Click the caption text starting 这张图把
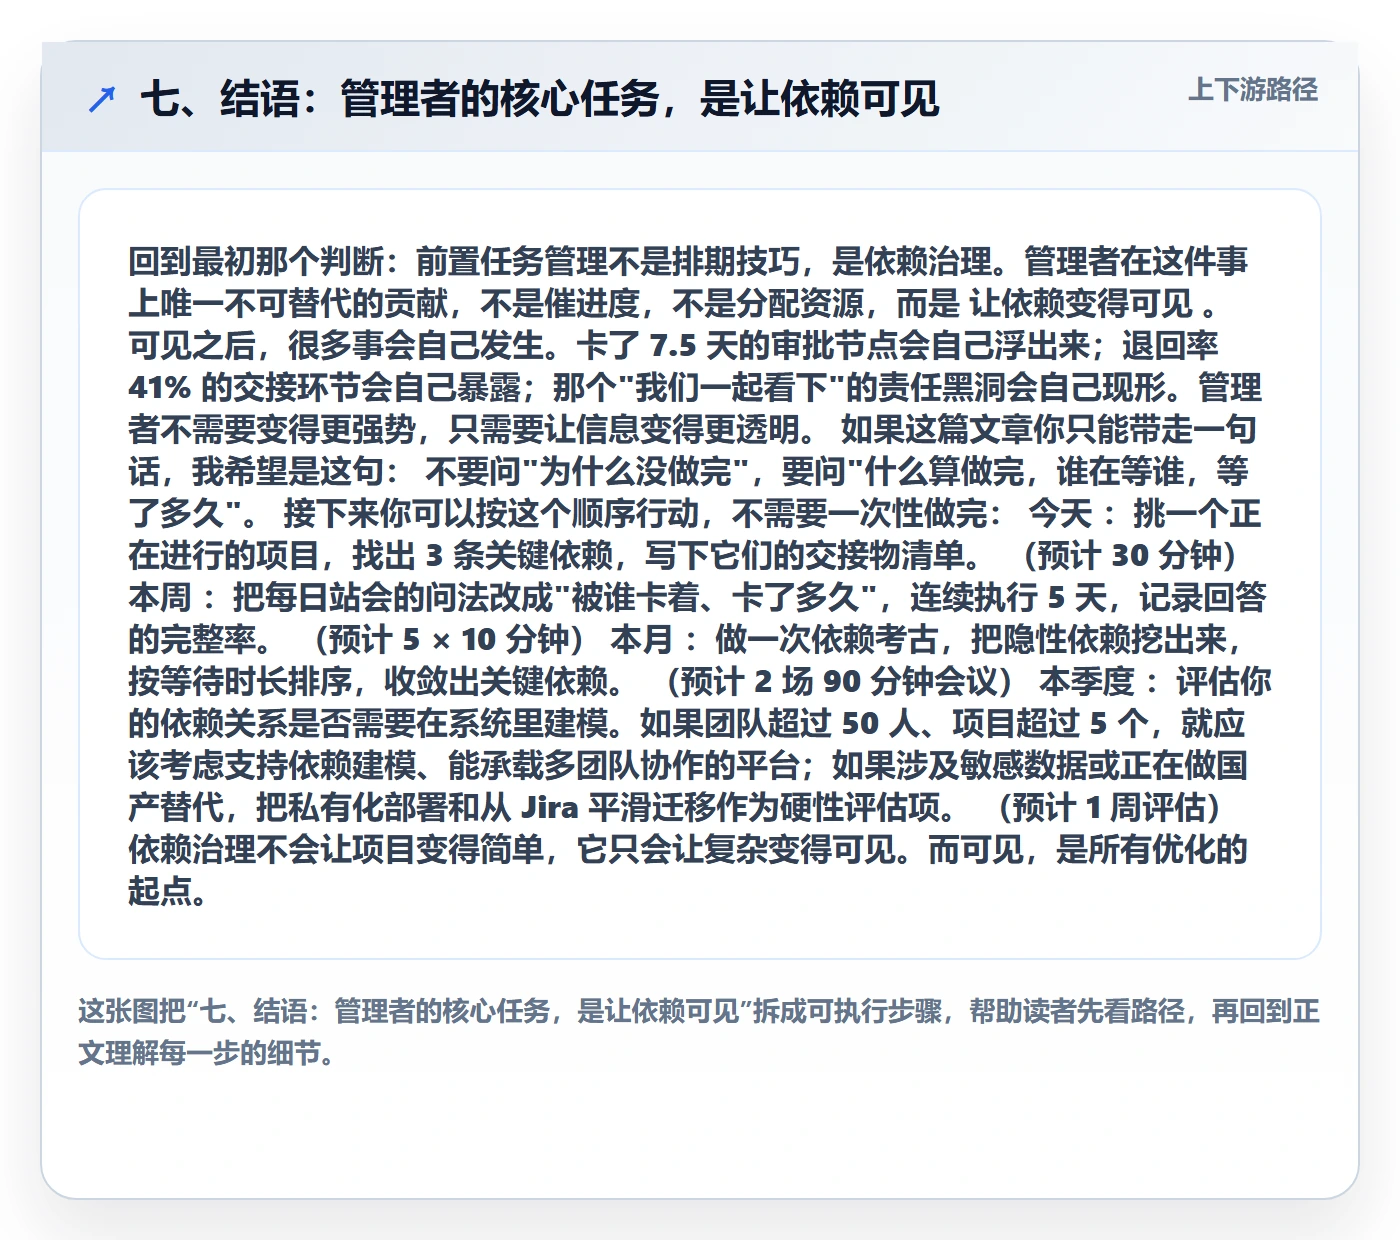 [699, 1032]
